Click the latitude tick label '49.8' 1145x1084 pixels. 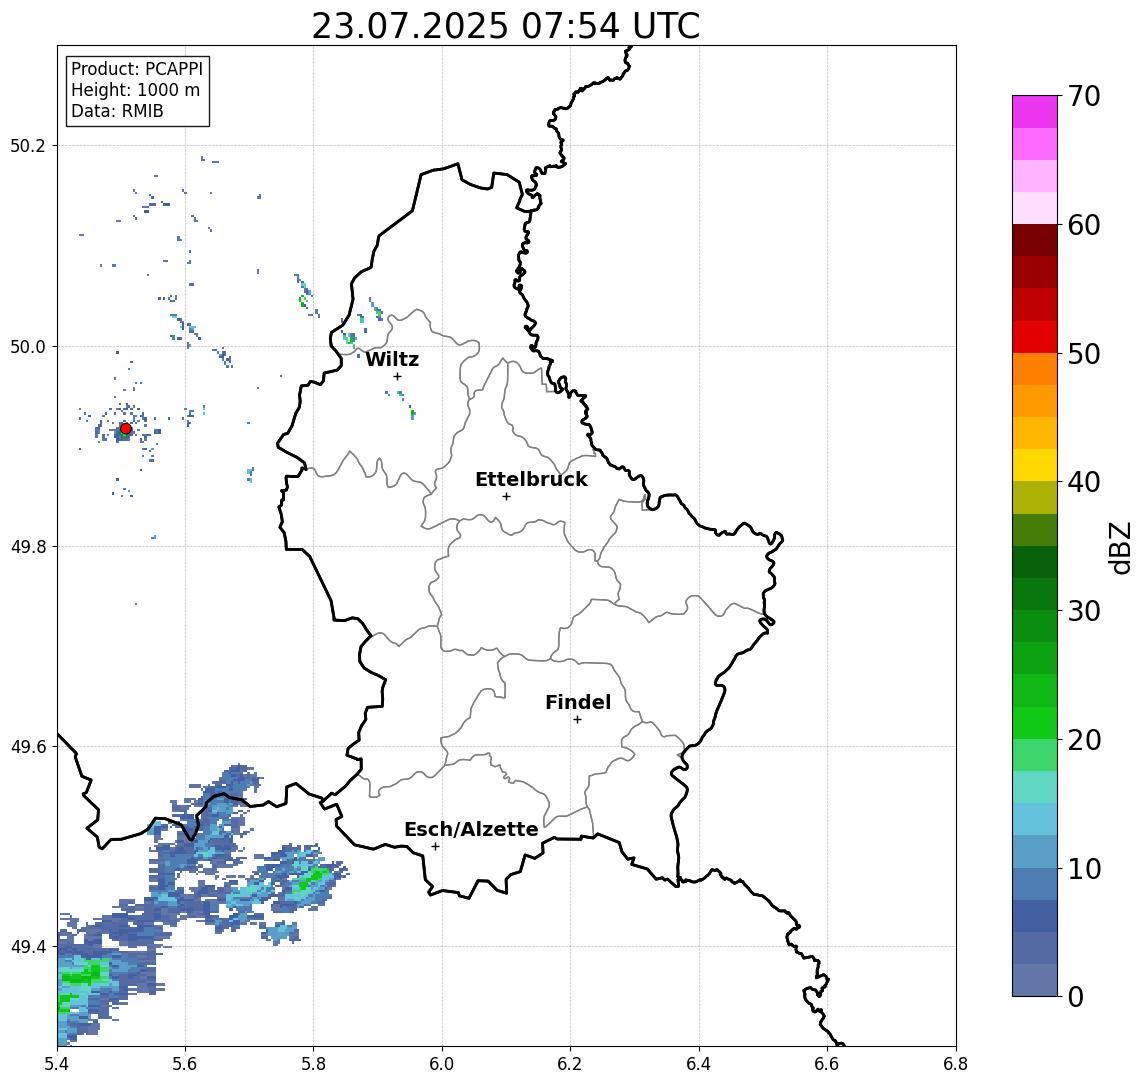click(28, 546)
